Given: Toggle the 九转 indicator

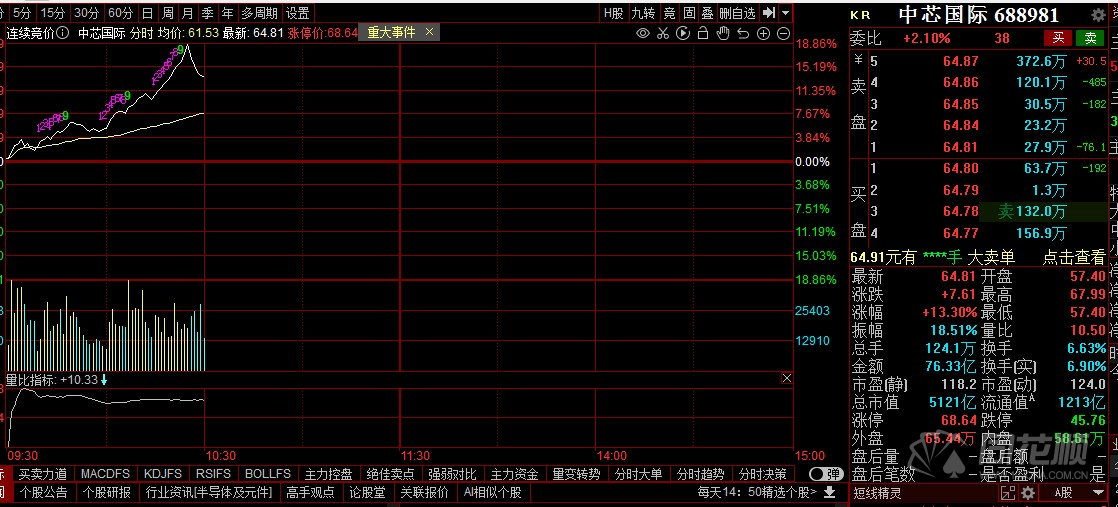Looking at the screenshot, I should coord(642,13).
